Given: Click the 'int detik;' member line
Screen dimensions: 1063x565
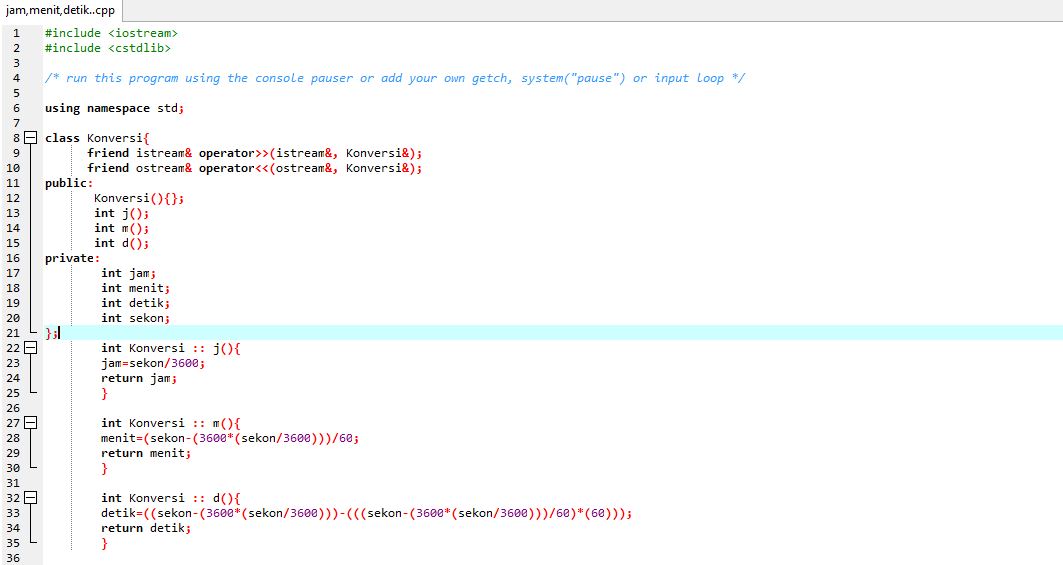Looking at the screenshot, I should tap(136, 303).
